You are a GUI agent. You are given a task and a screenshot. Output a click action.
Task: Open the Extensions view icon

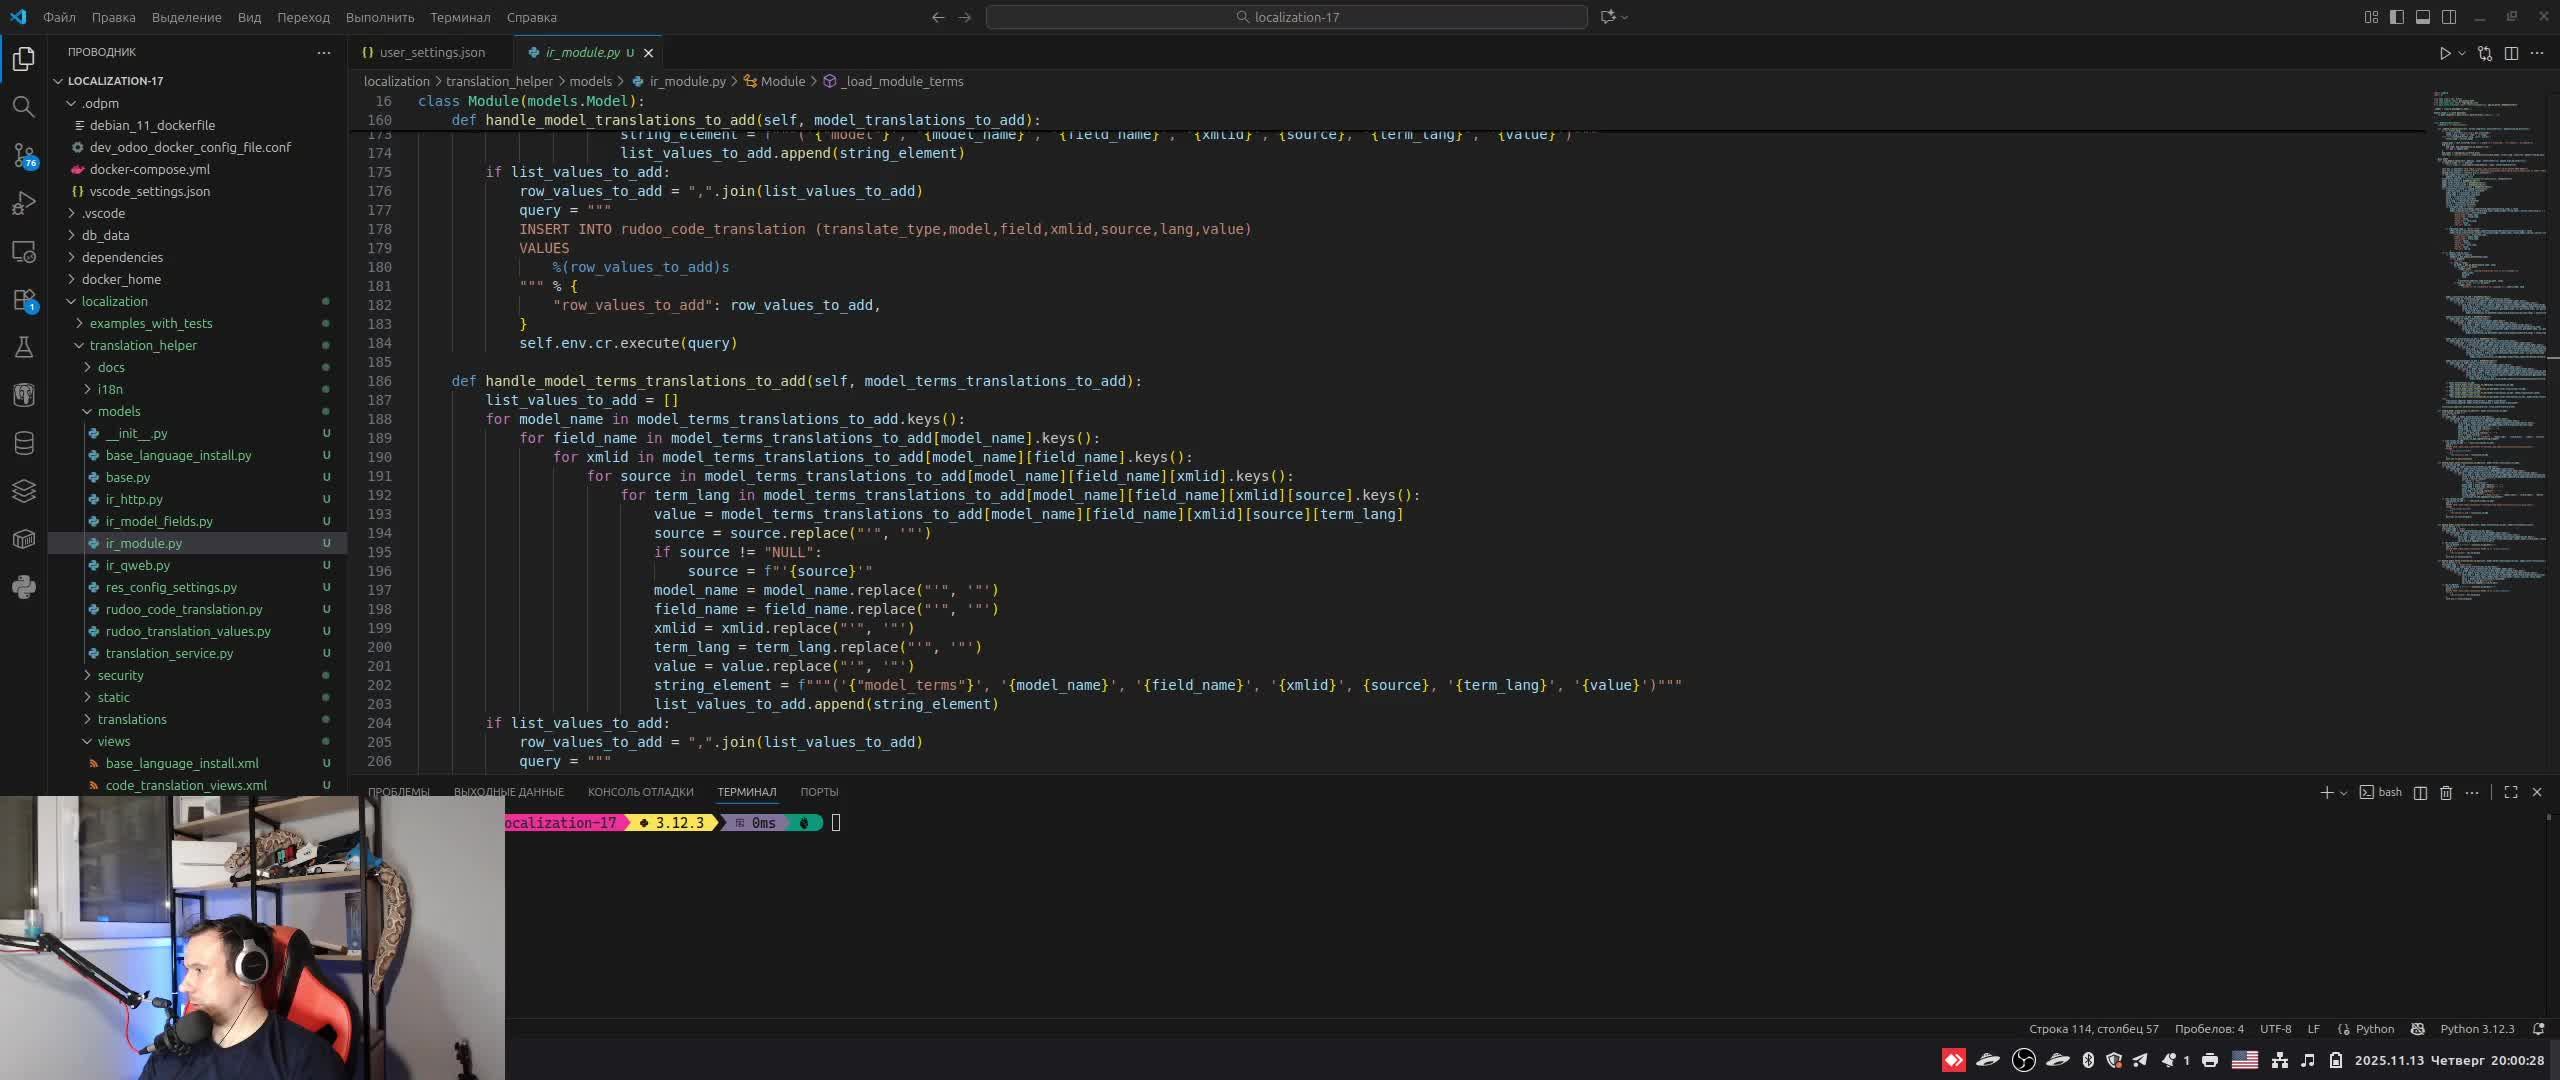pos(23,300)
